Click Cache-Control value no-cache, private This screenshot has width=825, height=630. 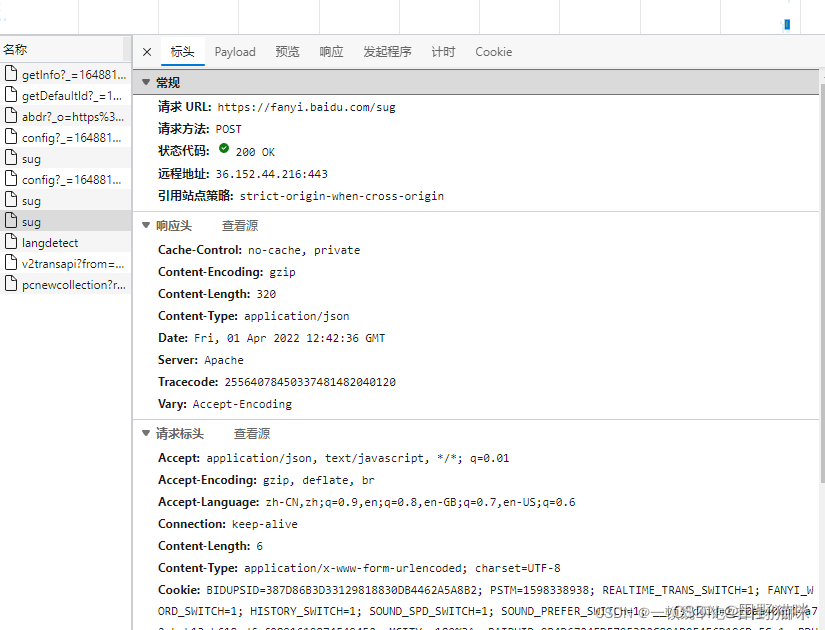pyautogui.click(x=304, y=251)
